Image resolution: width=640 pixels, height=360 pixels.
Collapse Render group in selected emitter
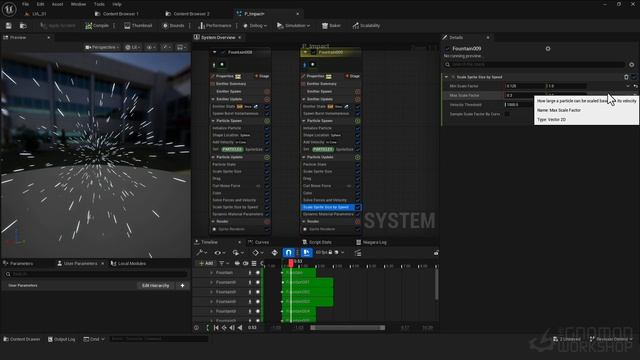pyautogui.click(x=304, y=221)
